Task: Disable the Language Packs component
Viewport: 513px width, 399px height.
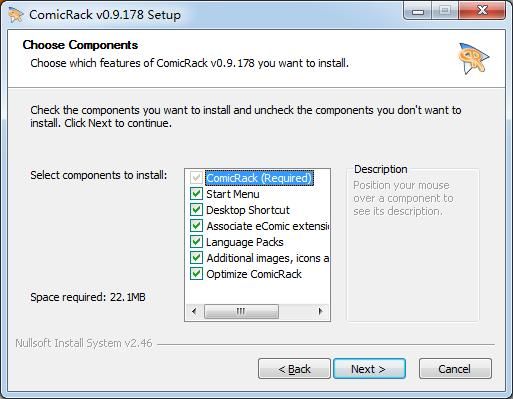Action: [196, 242]
